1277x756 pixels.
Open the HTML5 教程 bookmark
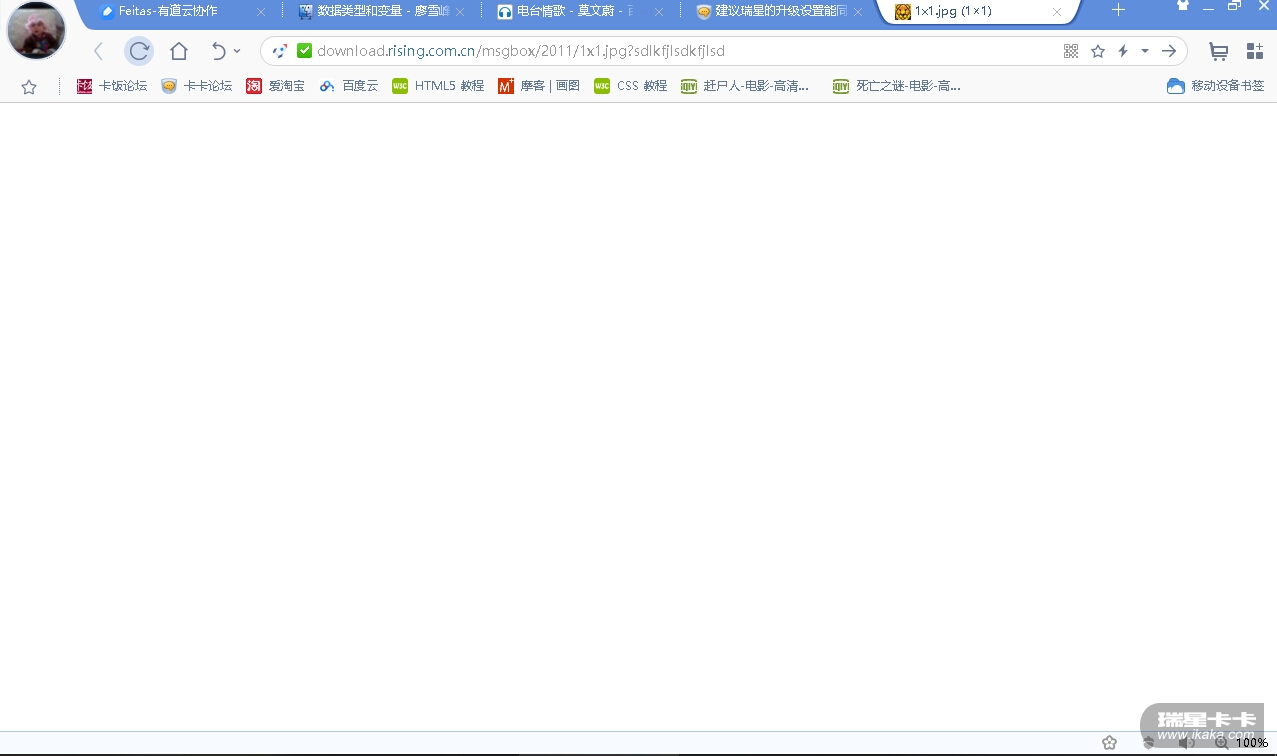(x=438, y=86)
